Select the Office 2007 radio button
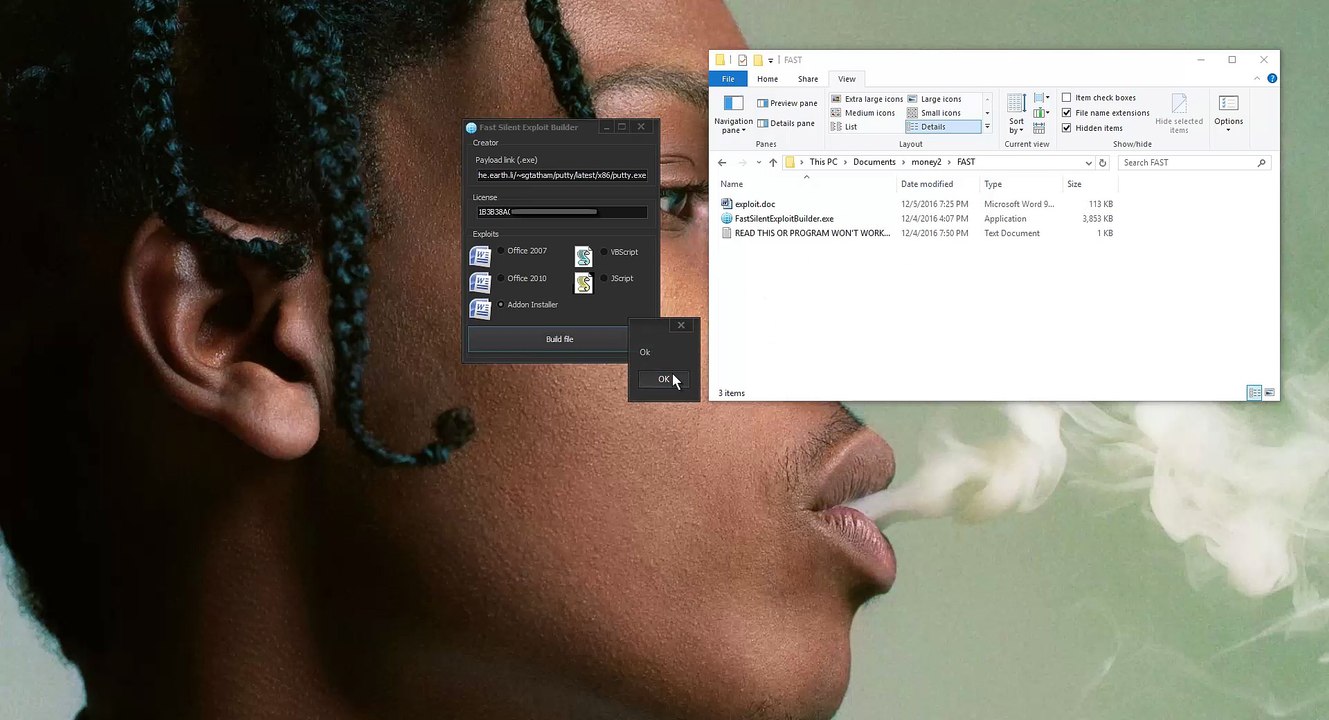 (501, 251)
